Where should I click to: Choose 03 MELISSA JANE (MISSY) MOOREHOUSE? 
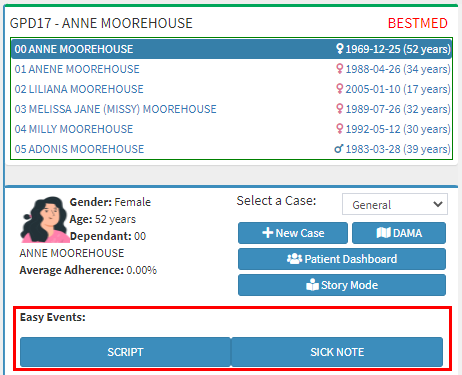pyautogui.click(x=231, y=109)
